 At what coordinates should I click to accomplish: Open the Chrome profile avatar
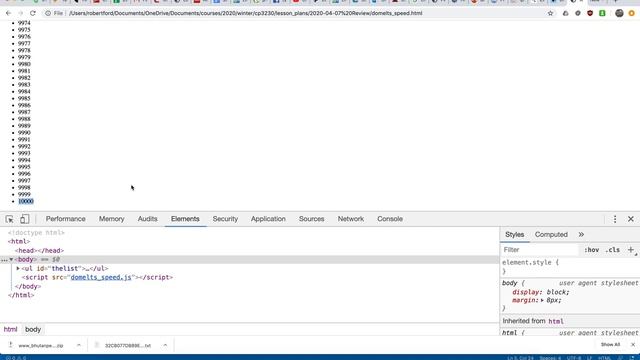(619, 13)
